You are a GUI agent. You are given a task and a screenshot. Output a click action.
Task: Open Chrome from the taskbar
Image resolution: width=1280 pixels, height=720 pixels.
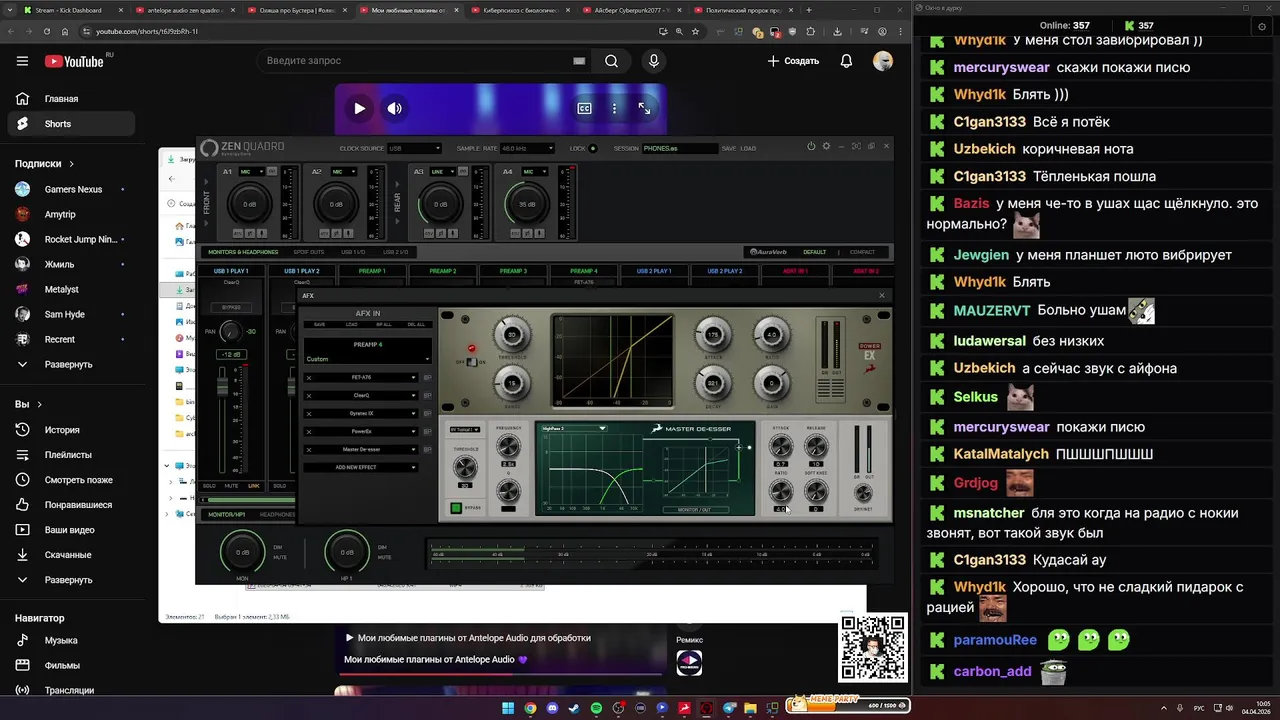(530, 708)
